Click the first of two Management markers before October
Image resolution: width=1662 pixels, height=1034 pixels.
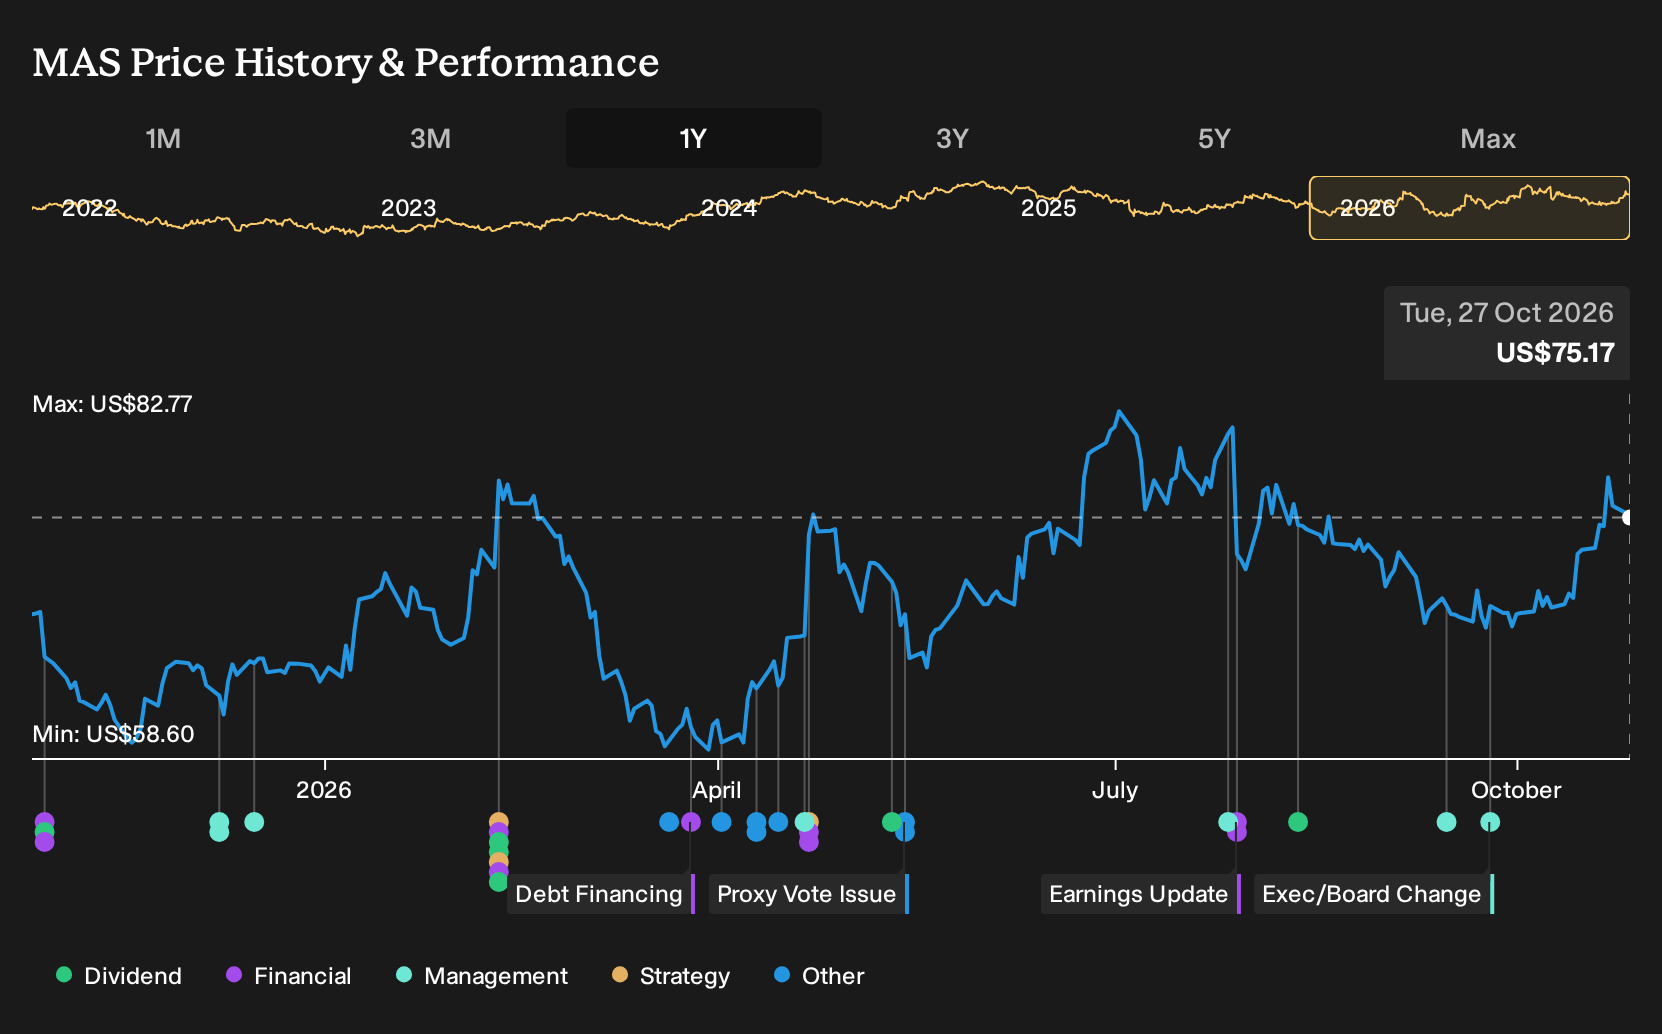pos(1446,822)
